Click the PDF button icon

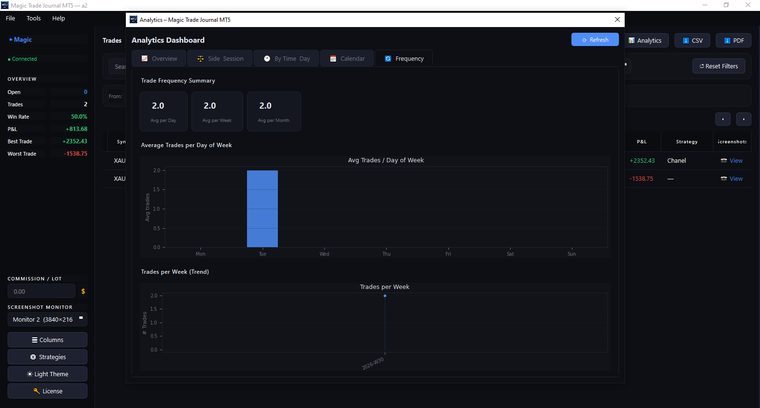727,41
